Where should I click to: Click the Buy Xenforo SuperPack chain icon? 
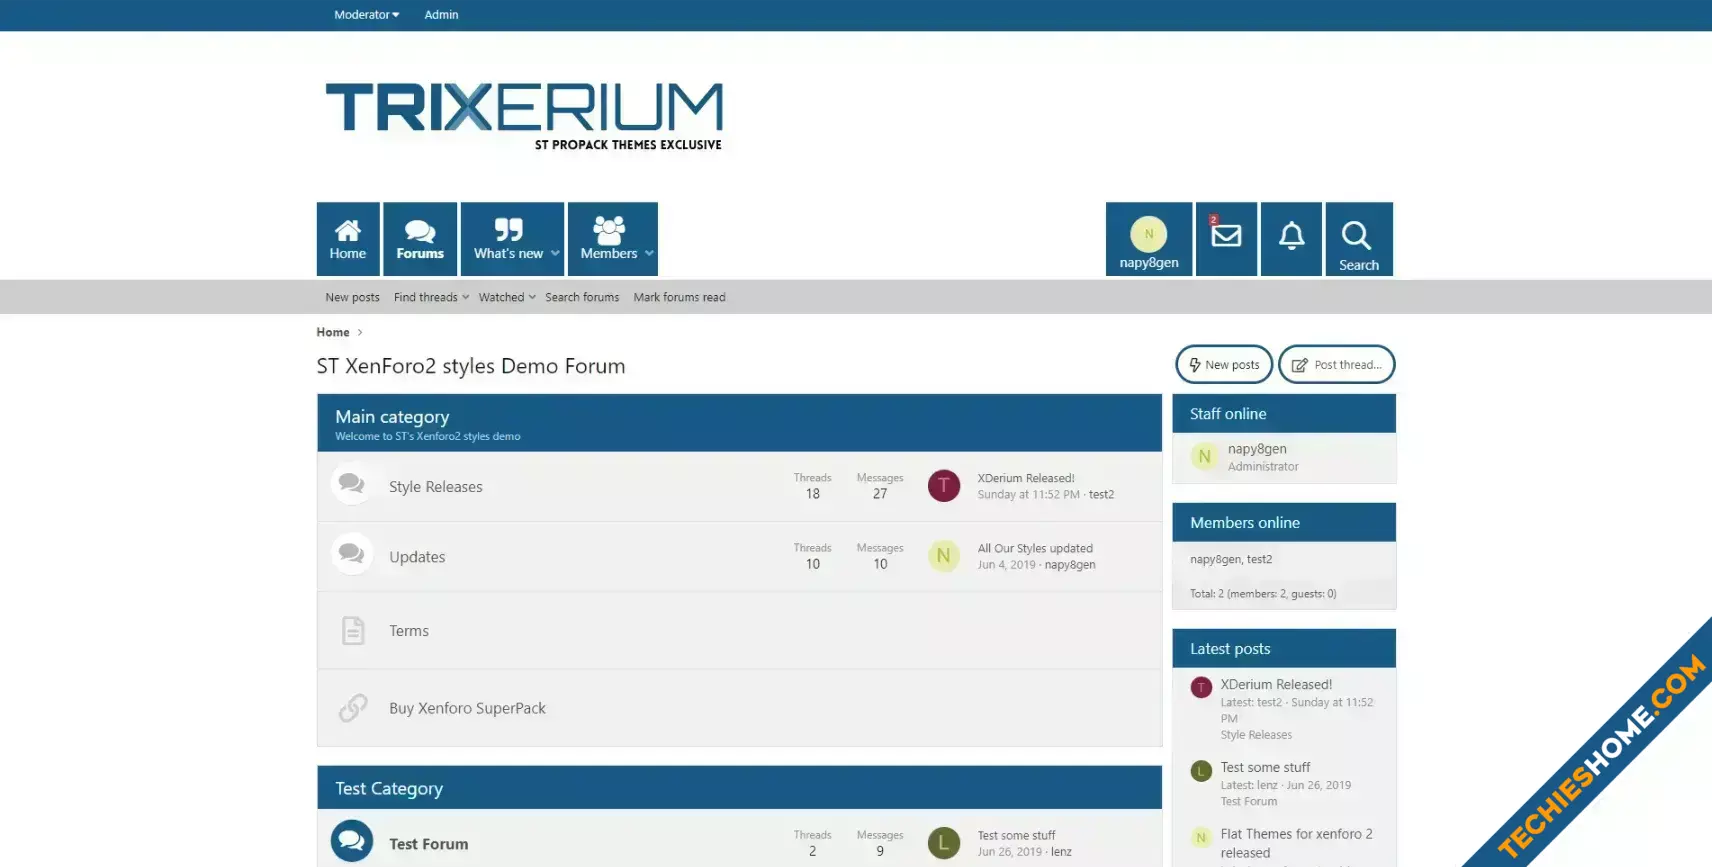click(353, 708)
